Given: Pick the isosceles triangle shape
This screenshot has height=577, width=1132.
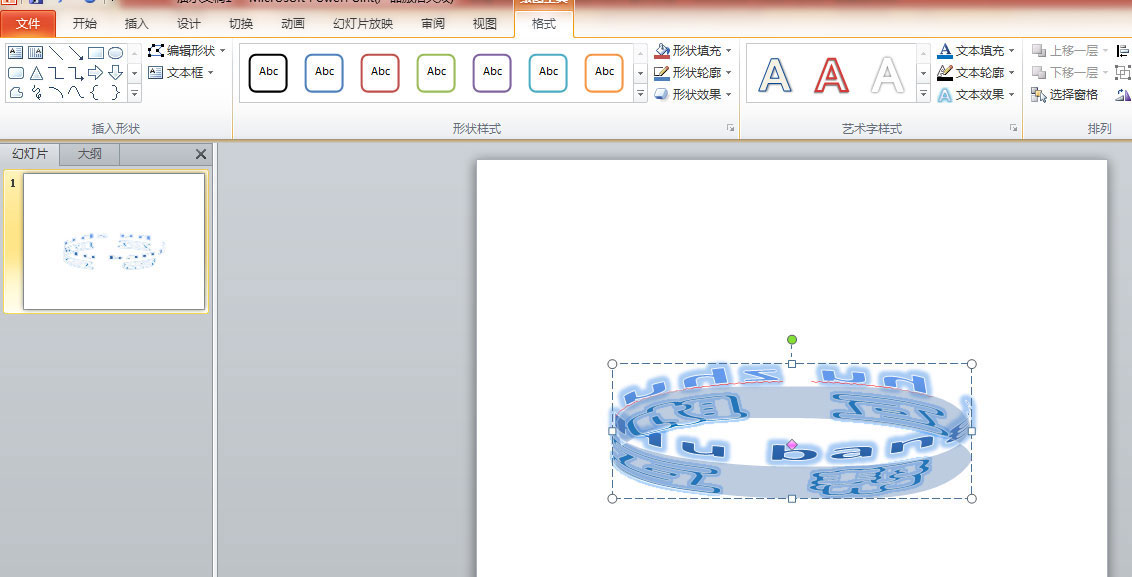Looking at the screenshot, I should click(36, 73).
